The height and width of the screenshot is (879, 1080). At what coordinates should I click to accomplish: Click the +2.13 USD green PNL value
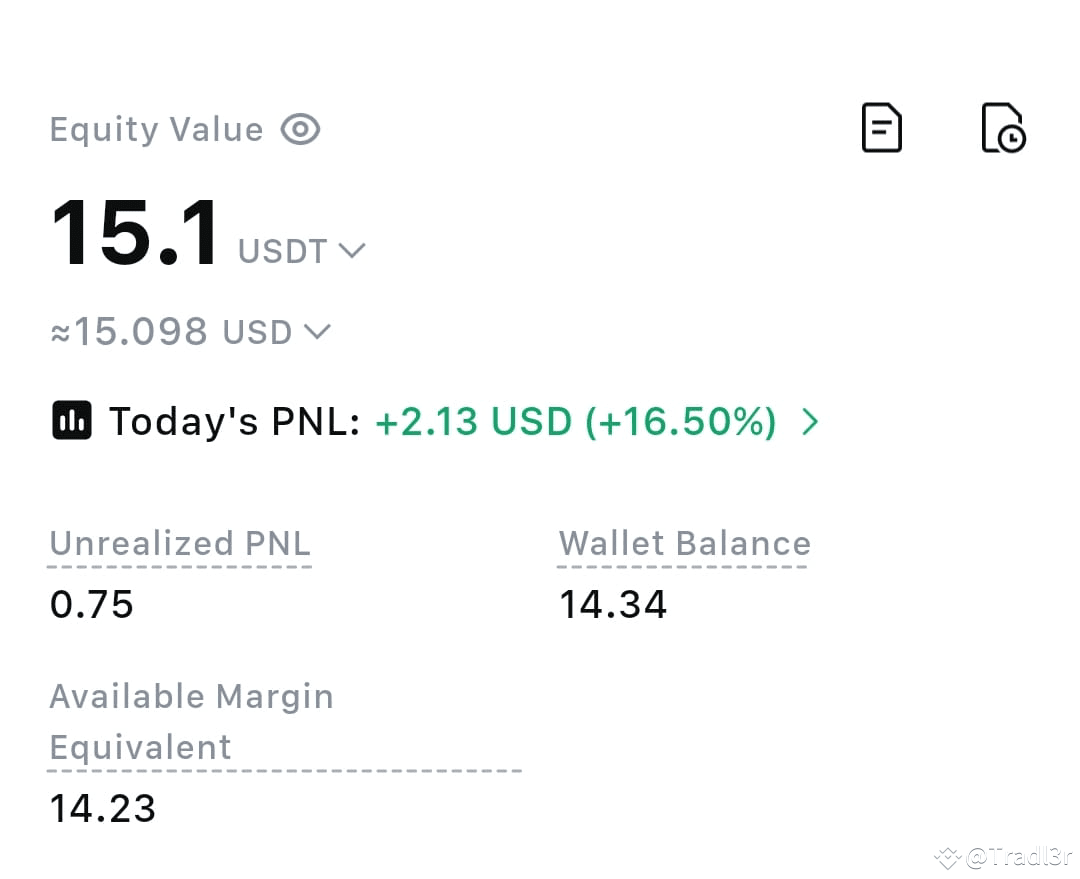(473, 421)
